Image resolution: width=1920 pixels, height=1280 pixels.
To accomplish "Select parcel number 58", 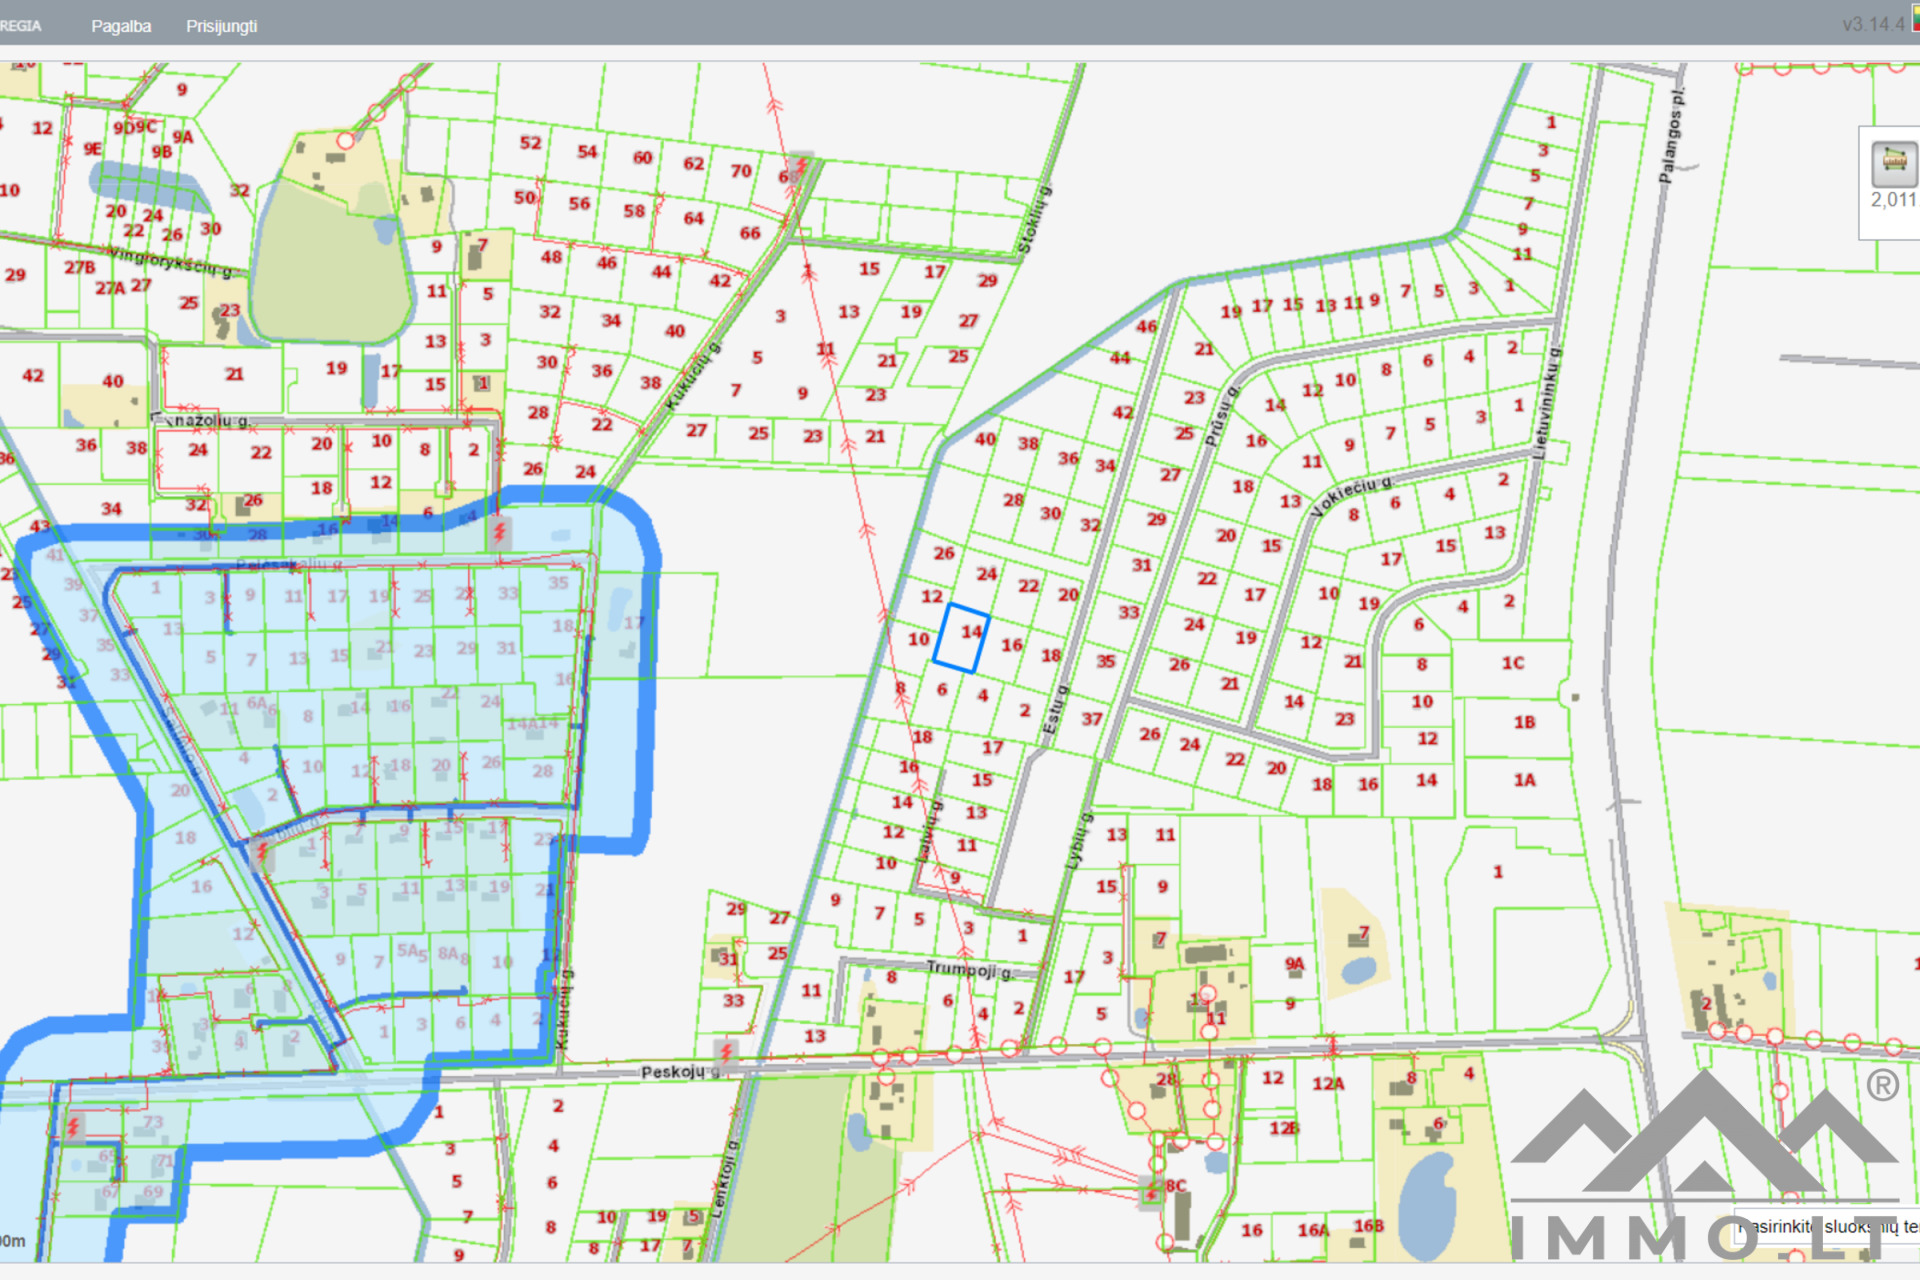I will (x=635, y=211).
